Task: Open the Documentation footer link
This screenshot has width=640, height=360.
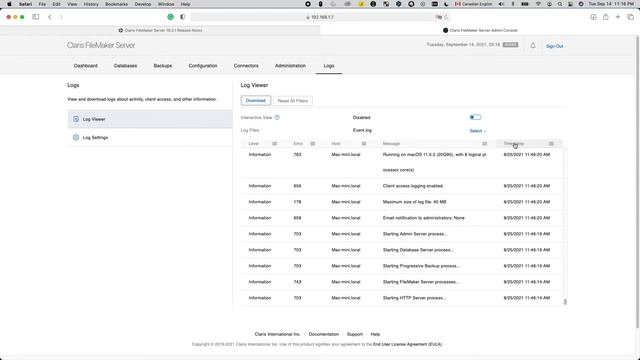Action: [324, 334]
